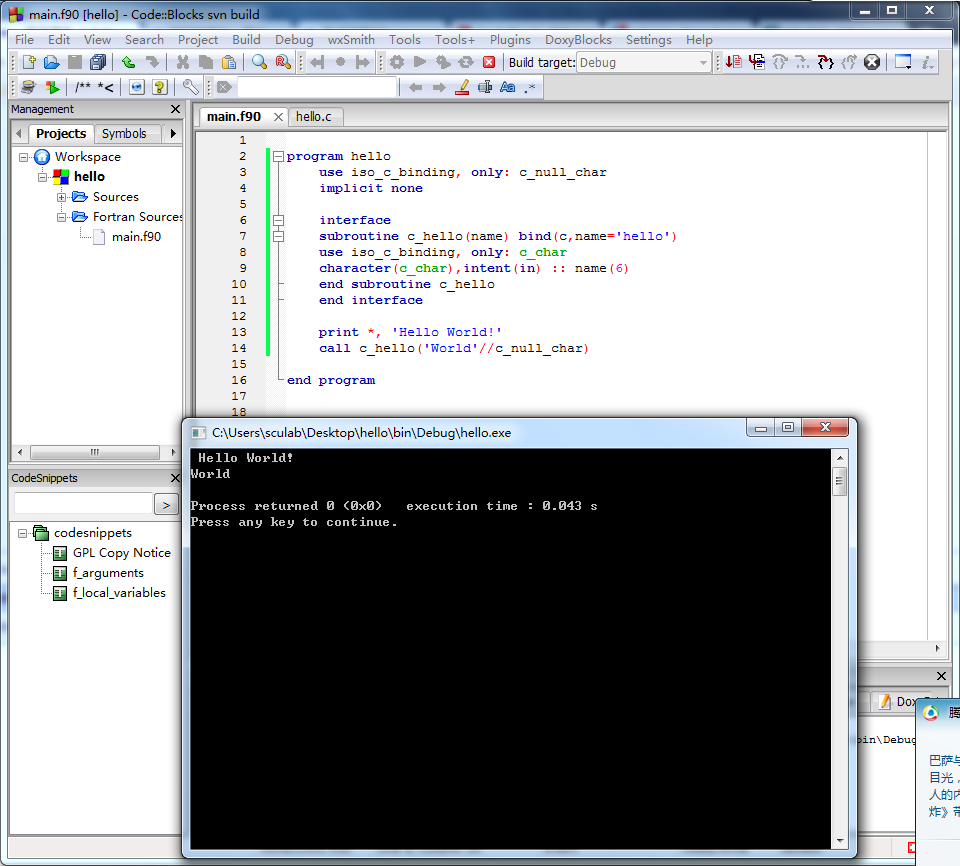This screenshot has width=960, height=866.
Task: Toggle regex search option icon
Action: pos(530,88)
